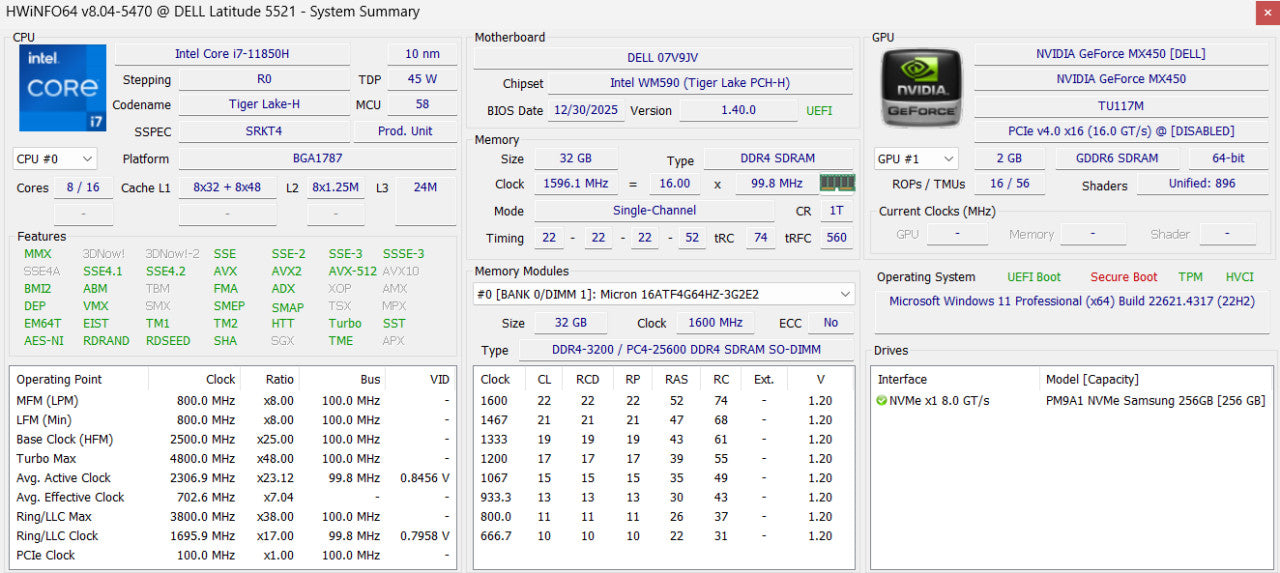Select the PCIe Clock row
This screenshot has width=1280, height=573.
[x=233, y=556]
